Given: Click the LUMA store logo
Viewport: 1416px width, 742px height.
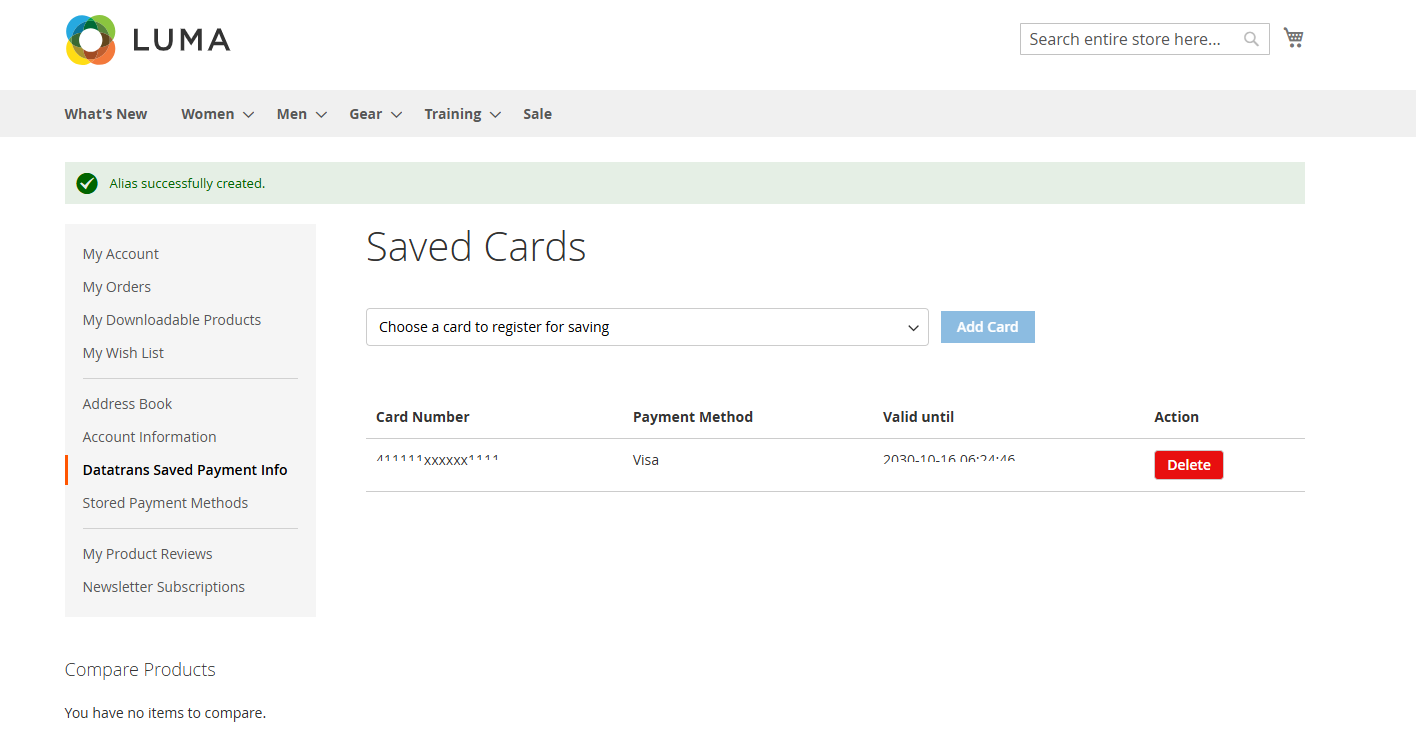Looking at the screenshot, I should point(146,40).
